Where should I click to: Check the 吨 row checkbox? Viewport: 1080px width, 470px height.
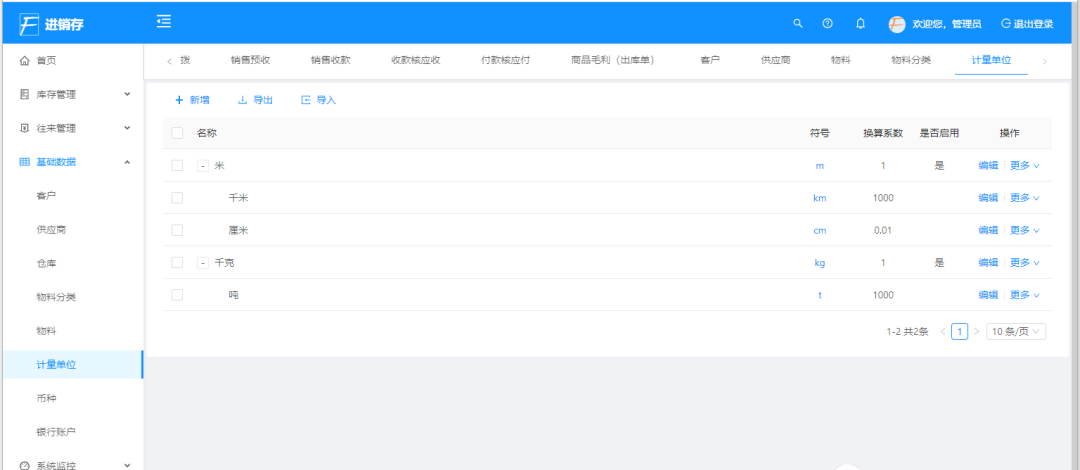click(x=177, y=295)
